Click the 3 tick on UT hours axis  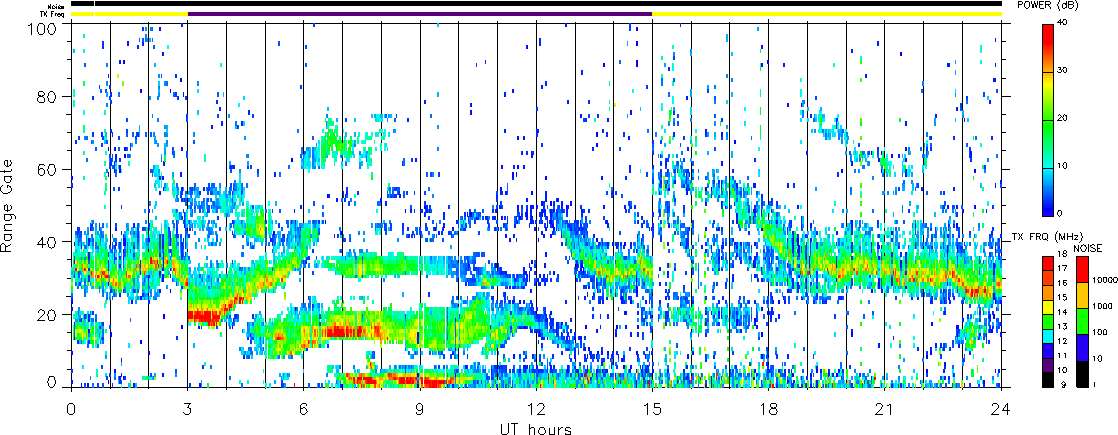point(188,409)
